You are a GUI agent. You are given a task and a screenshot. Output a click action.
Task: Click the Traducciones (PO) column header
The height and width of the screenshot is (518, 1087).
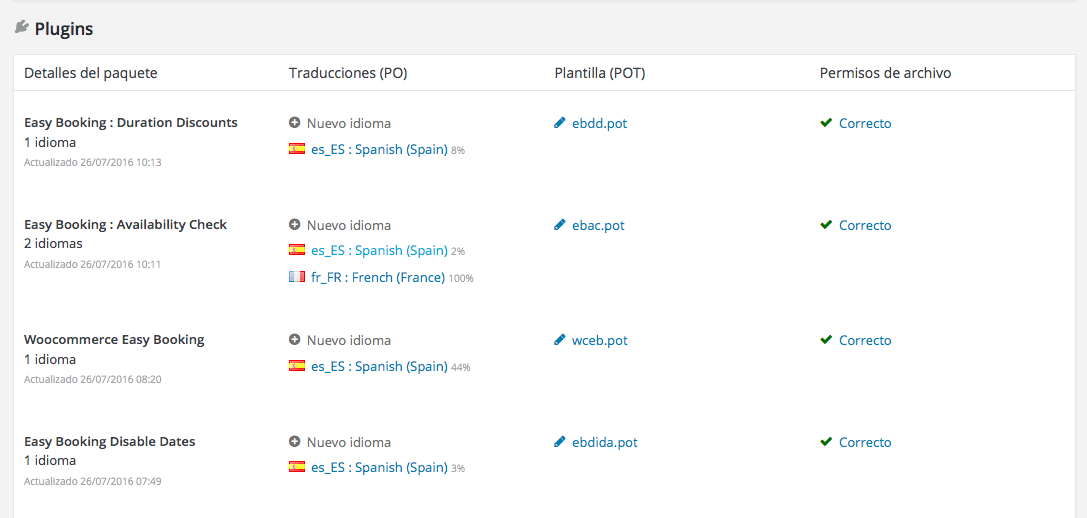tap(348, 73)
